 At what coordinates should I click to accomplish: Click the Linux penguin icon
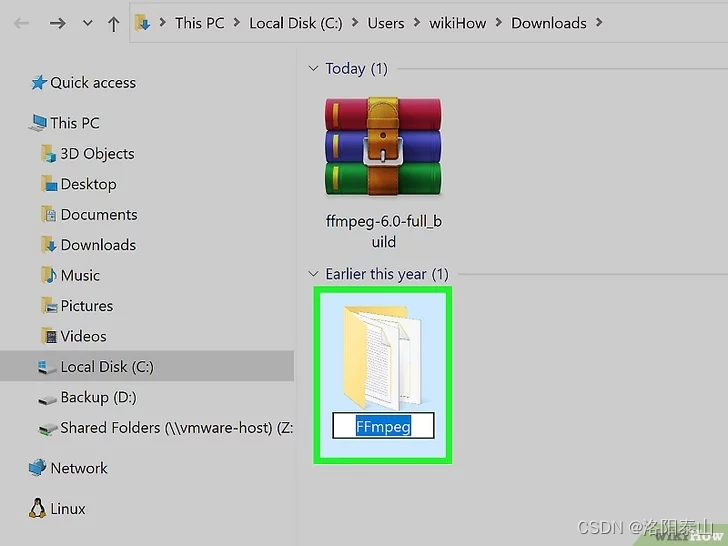tap(38, 508)
